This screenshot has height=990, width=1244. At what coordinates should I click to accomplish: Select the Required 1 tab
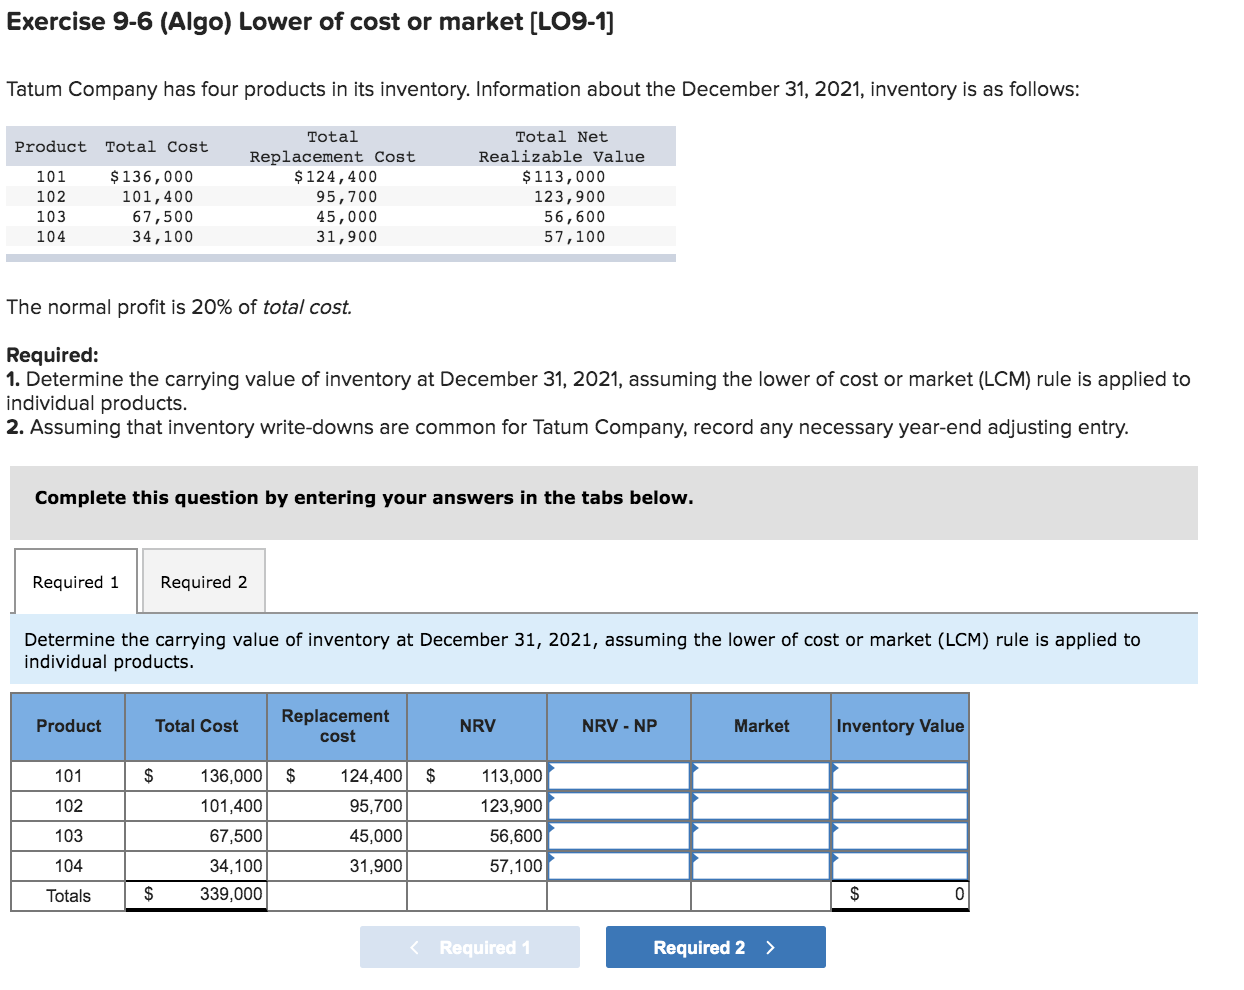click(x=76, y=581)
